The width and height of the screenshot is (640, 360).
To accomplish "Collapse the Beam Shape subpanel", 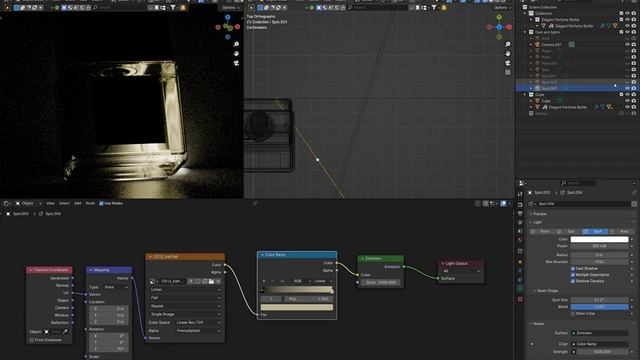I will pos(535,291).
